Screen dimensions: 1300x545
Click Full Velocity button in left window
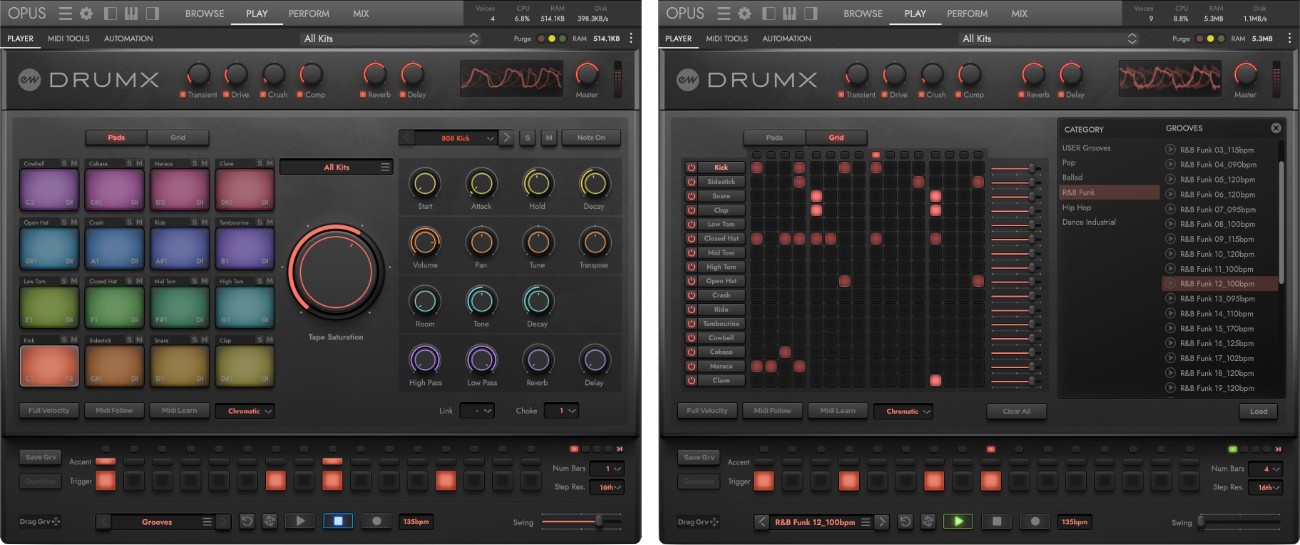coord(48,411)
